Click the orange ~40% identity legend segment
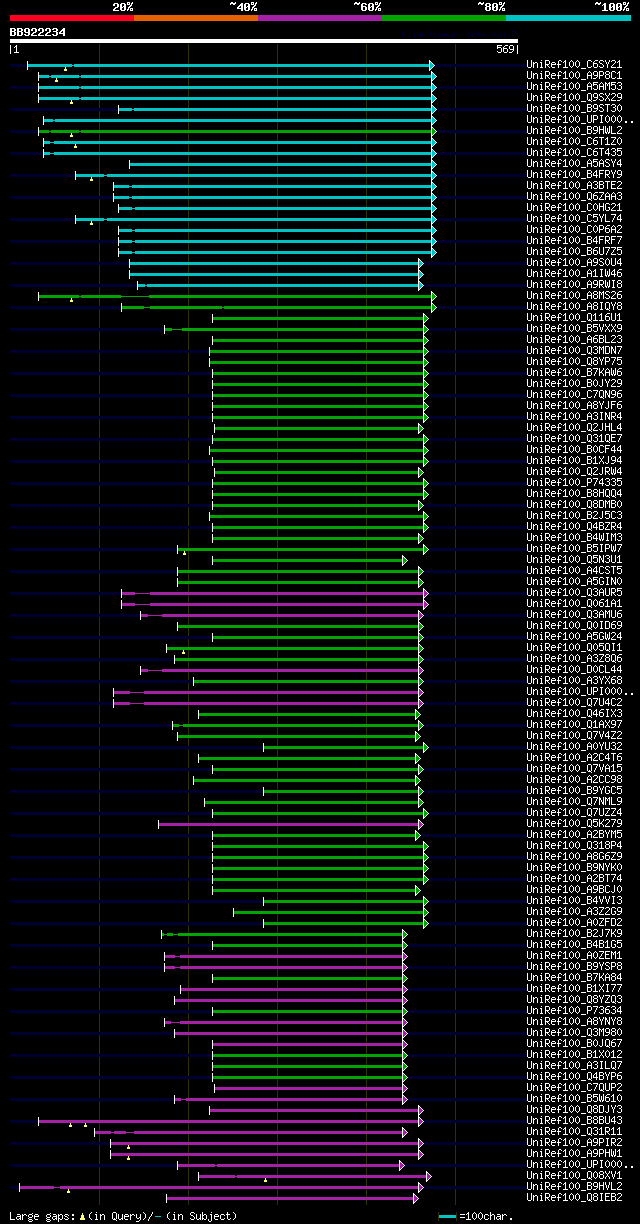 click(x=196, y=17)
